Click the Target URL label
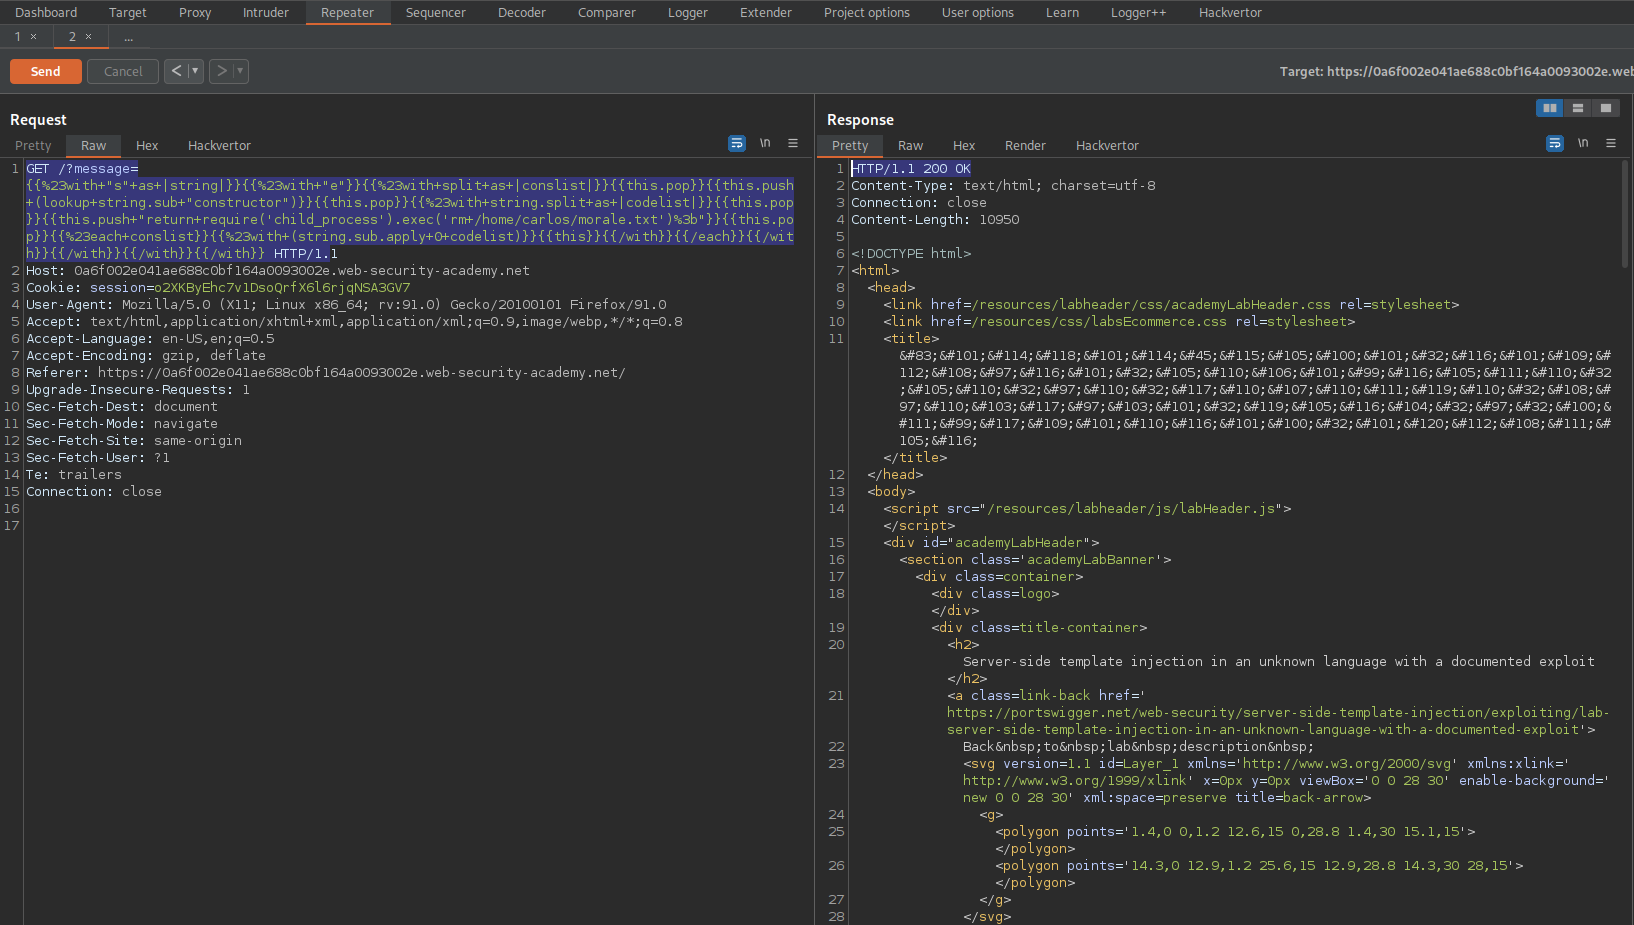Screen dimensions: 1634x925 coord(1456,71)
